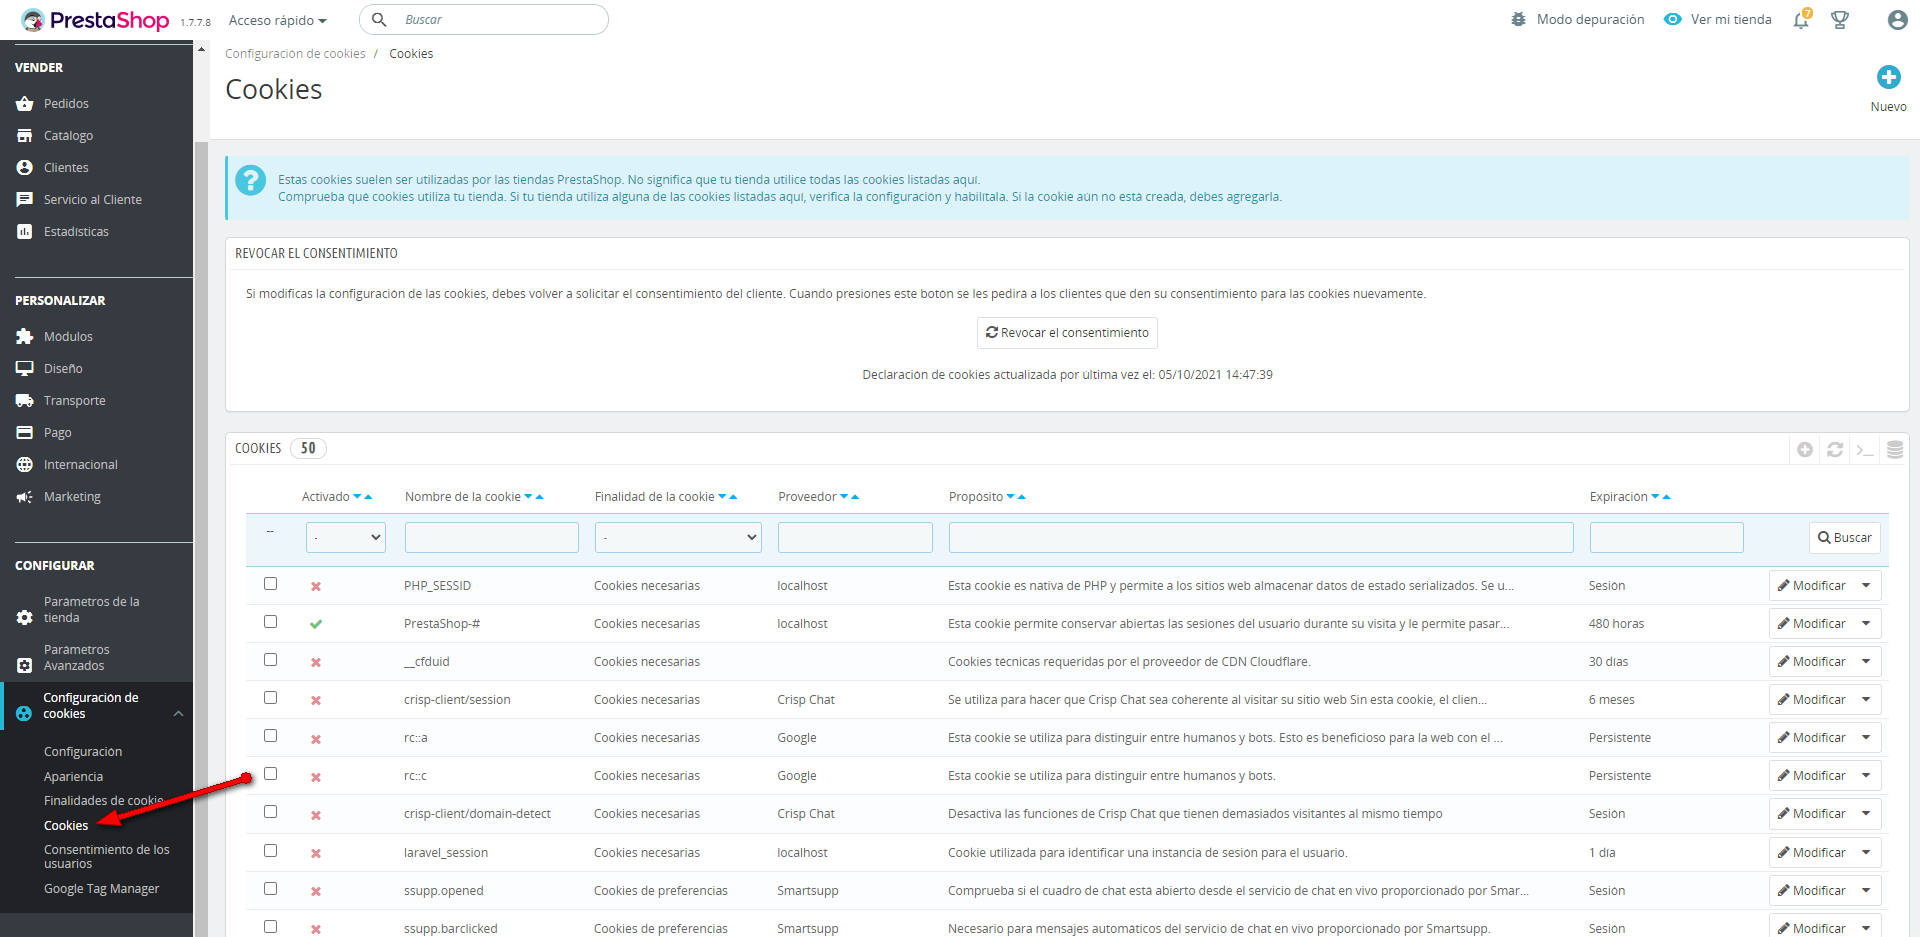This screenshot has height=937, width=1920.
Task: Click the export to SQL Manager database icon
Action: [1895, 450]
